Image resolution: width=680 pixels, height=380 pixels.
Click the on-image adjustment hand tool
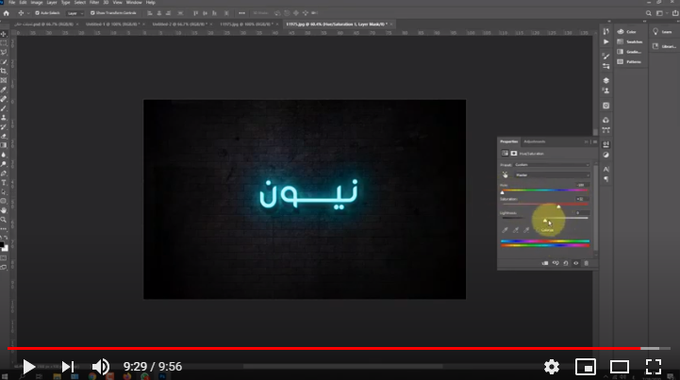(505, 175)
